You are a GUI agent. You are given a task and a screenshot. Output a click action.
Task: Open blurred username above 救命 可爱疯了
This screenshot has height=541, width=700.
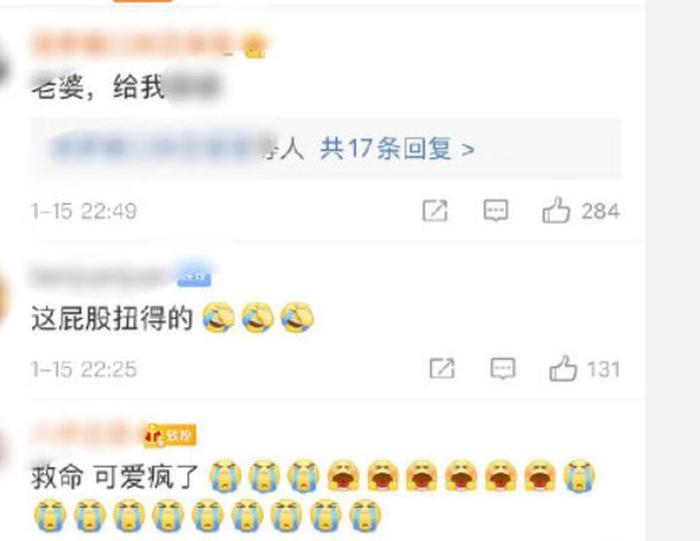(x=85, y=433)
